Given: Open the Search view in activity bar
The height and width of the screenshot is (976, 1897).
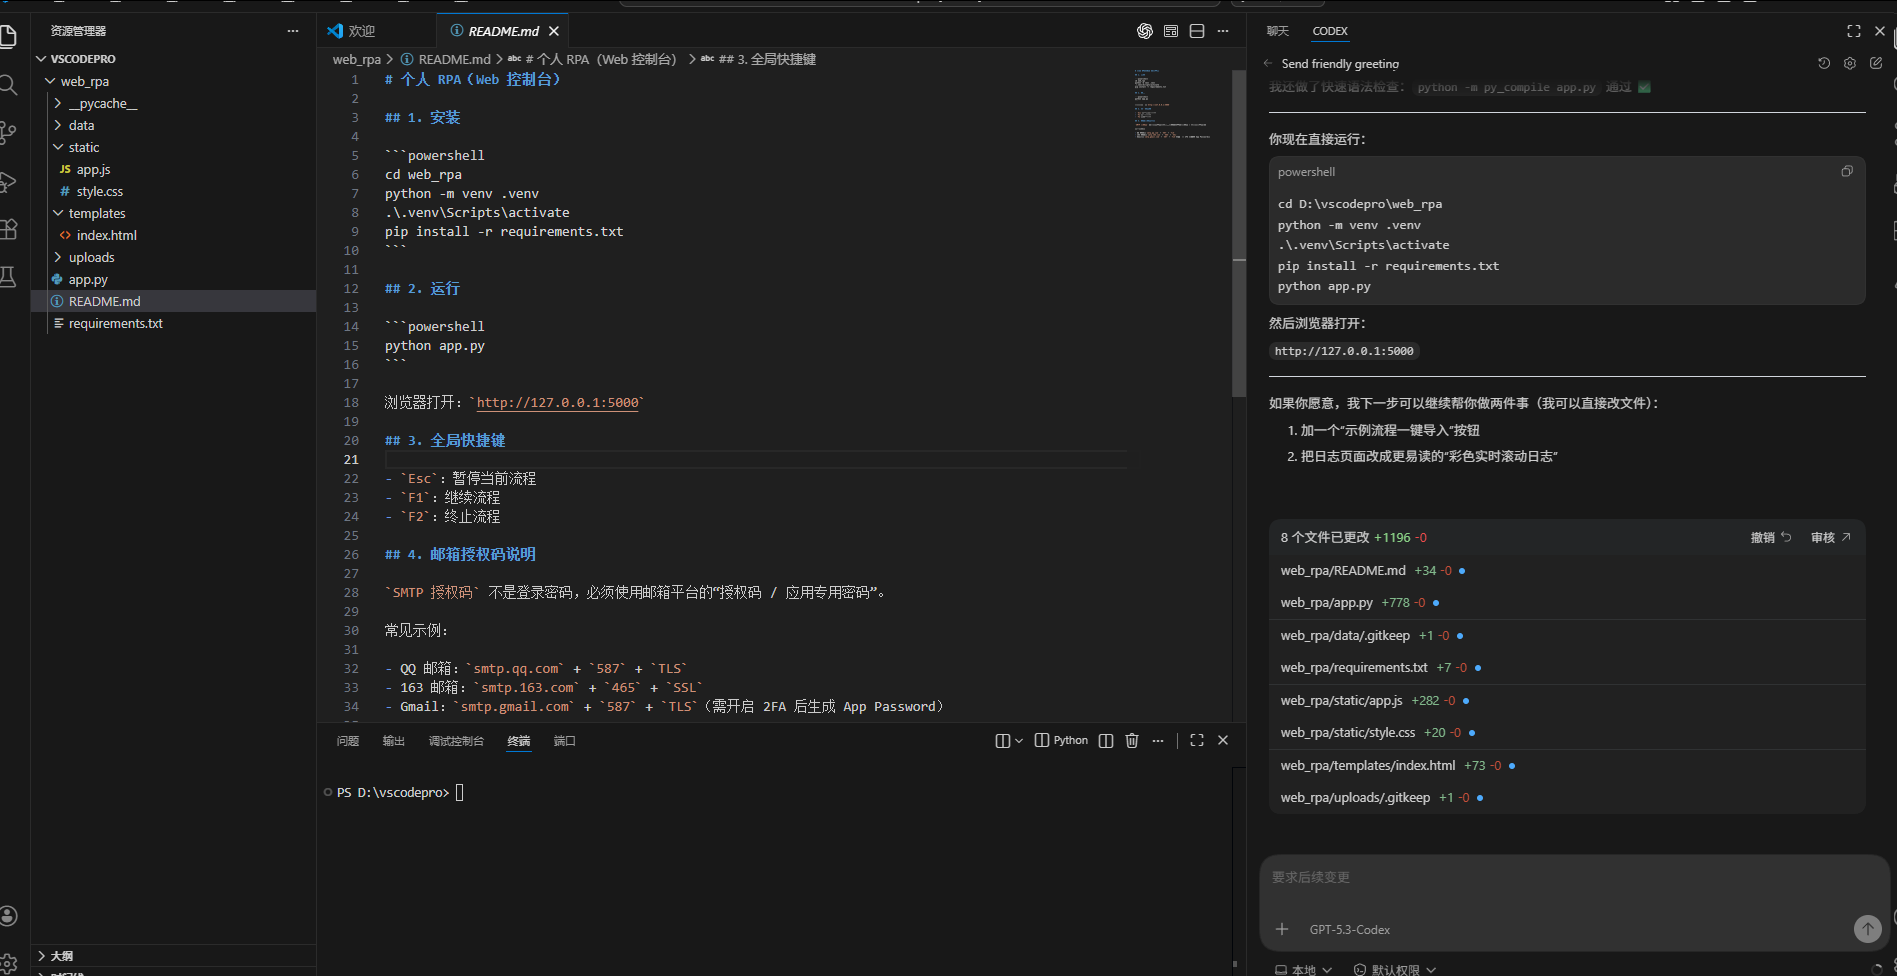Looking at the screenshot, I should click(x=8, y=85).
